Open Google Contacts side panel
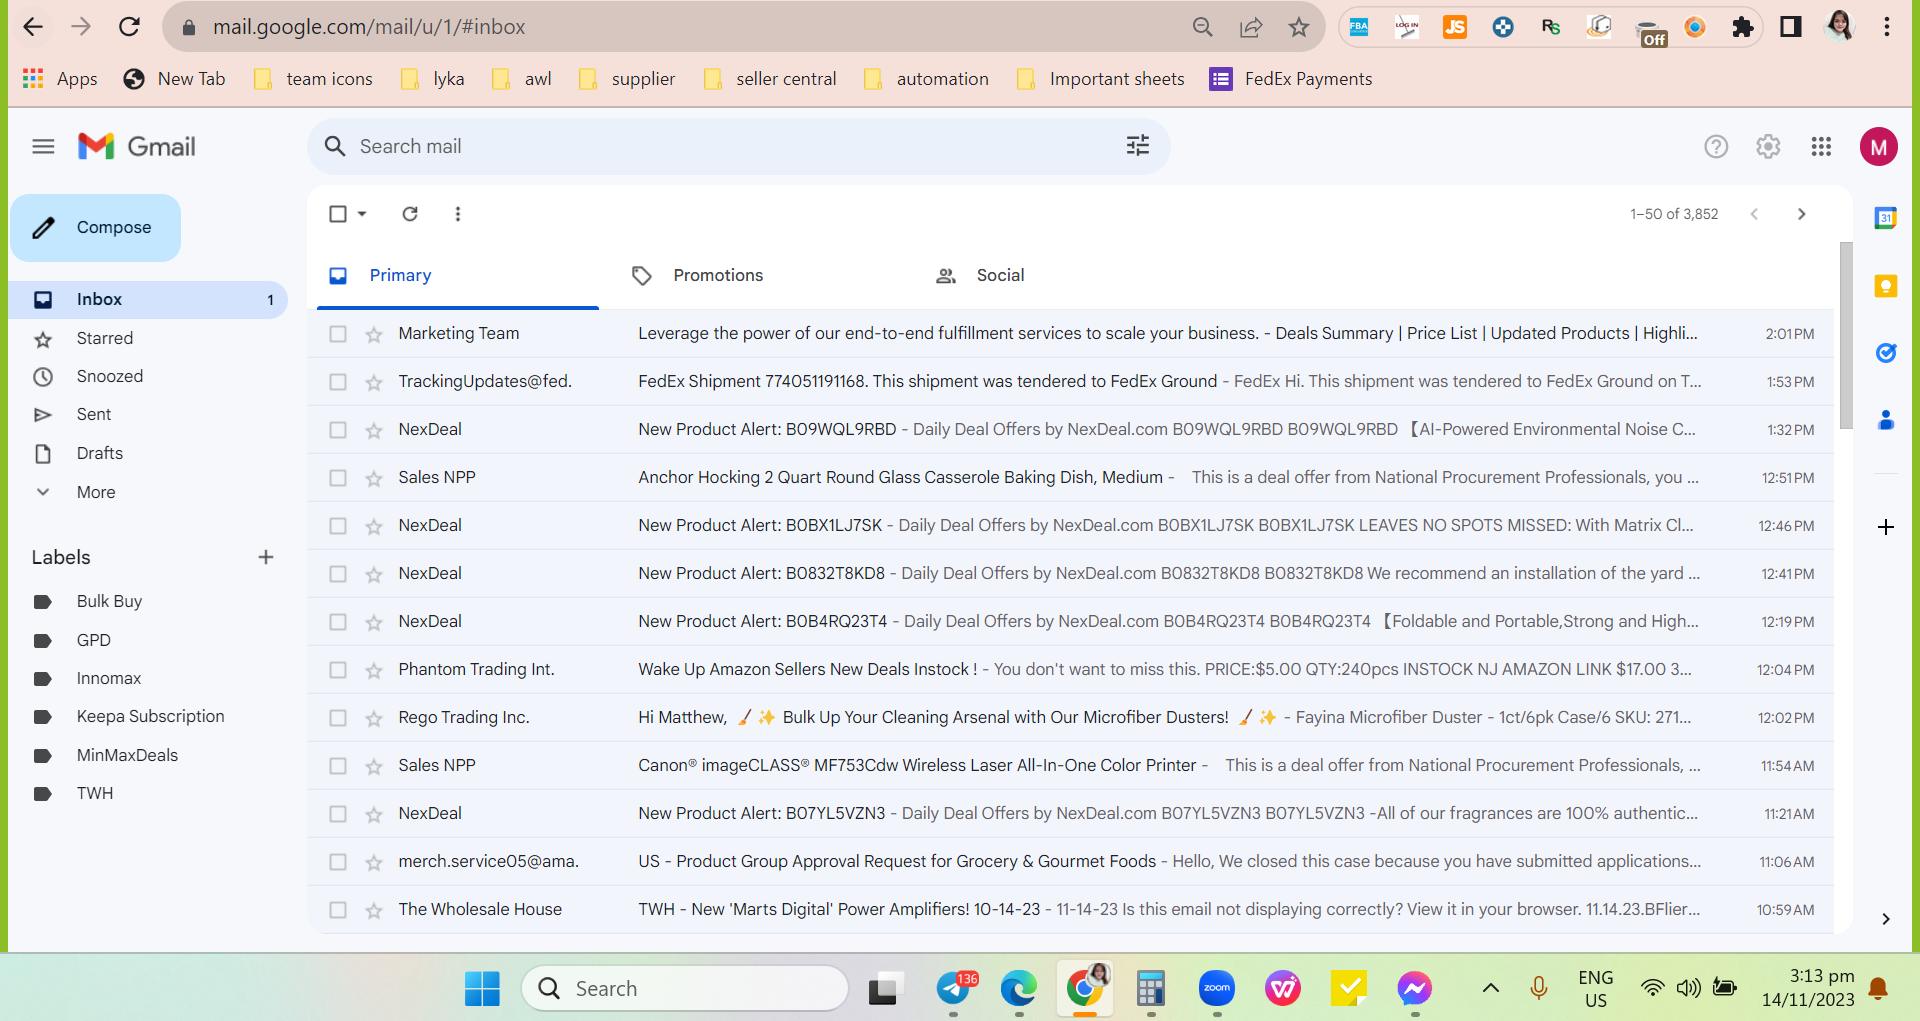Image resolution: width=1920 pixels, height=1021 pixels. [x=1886, y=420]
